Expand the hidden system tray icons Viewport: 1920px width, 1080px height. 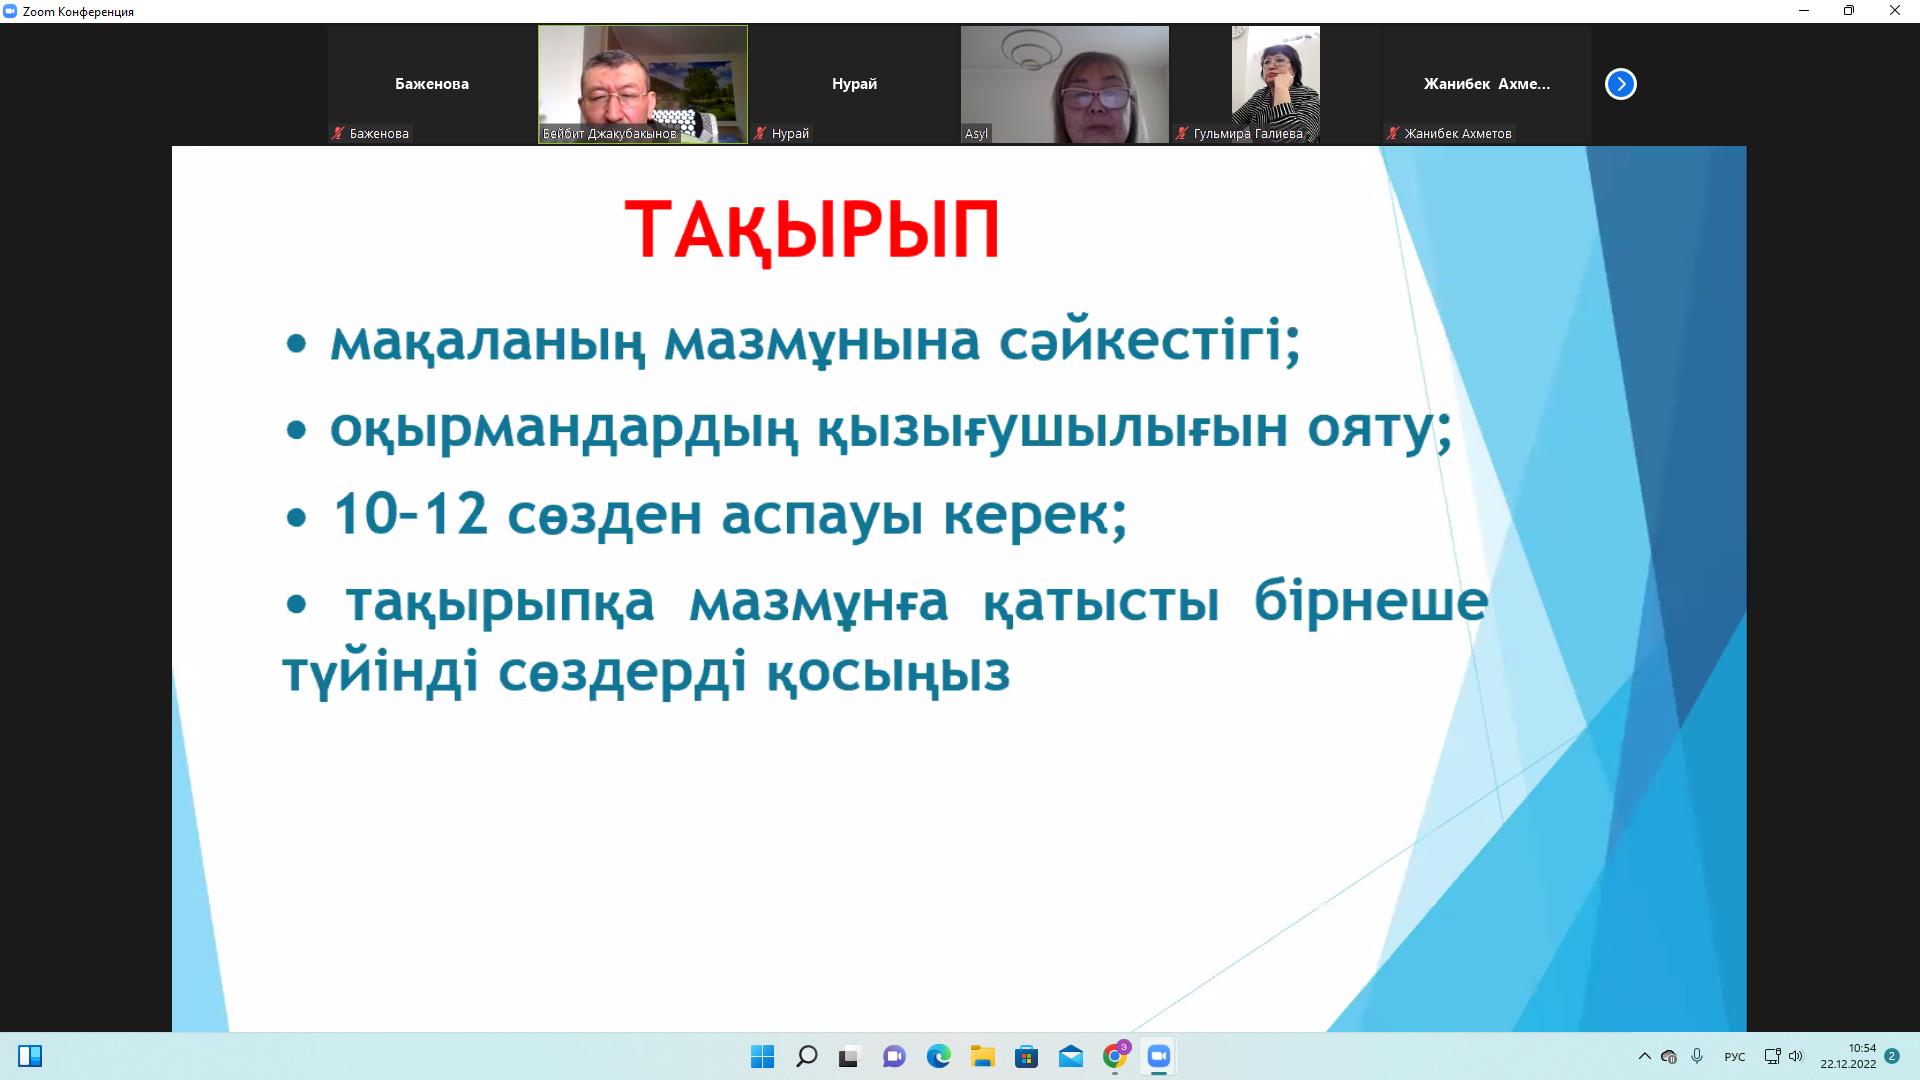(1644, 1056)
